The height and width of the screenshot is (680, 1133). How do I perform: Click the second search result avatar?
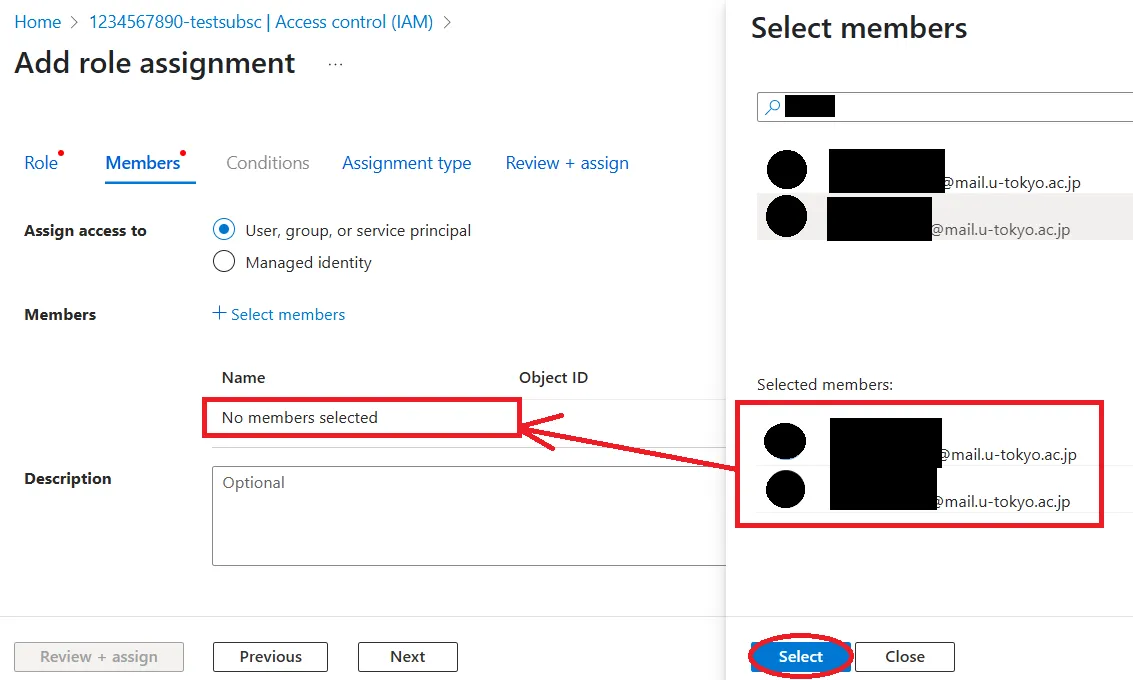(x=786, y=216)
